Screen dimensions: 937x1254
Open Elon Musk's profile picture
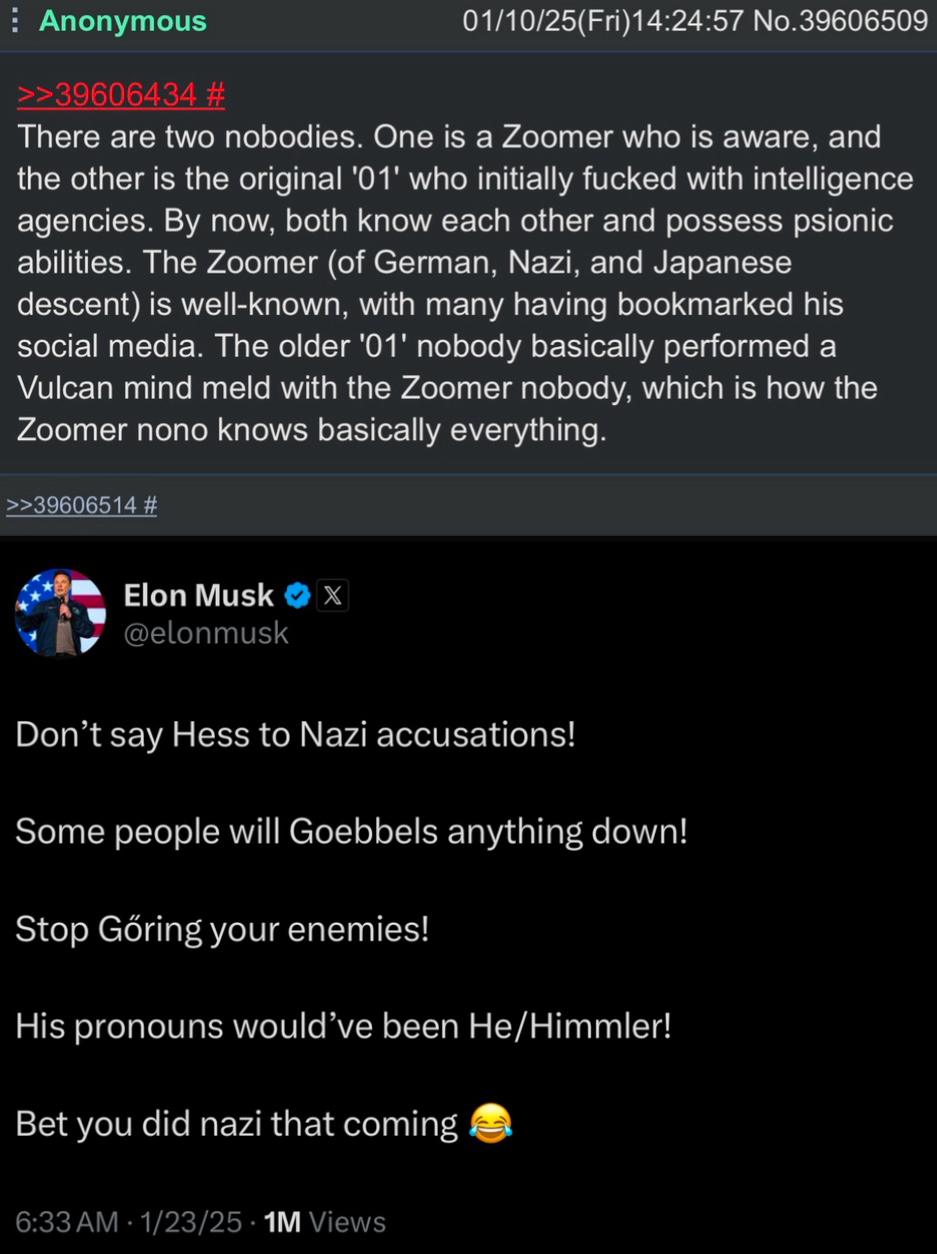point(60,612)
